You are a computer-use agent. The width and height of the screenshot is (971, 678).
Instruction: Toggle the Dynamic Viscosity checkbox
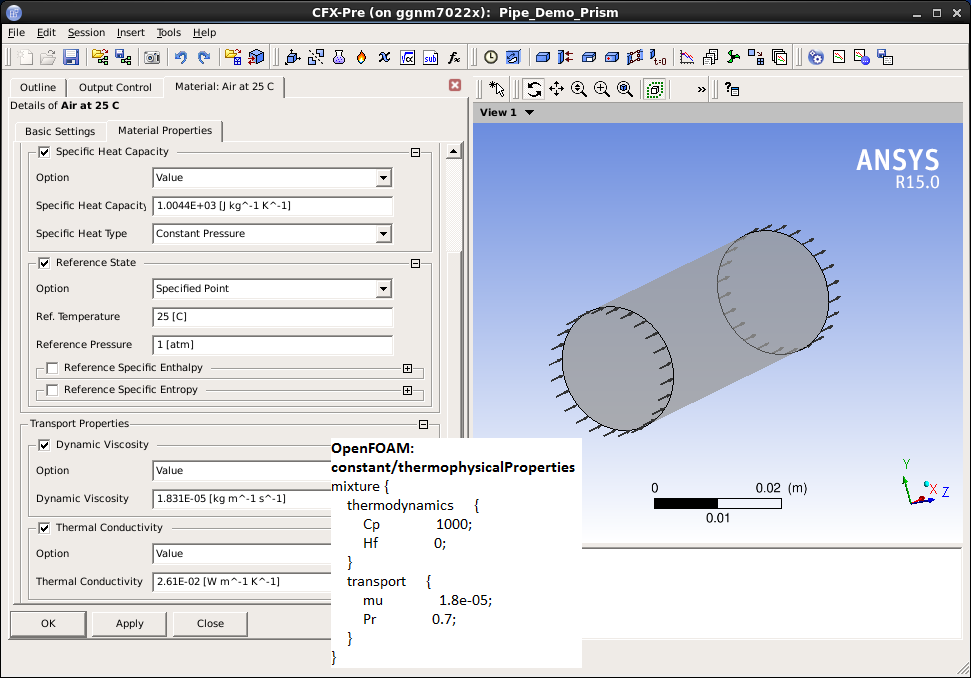(x=44, y=445)
